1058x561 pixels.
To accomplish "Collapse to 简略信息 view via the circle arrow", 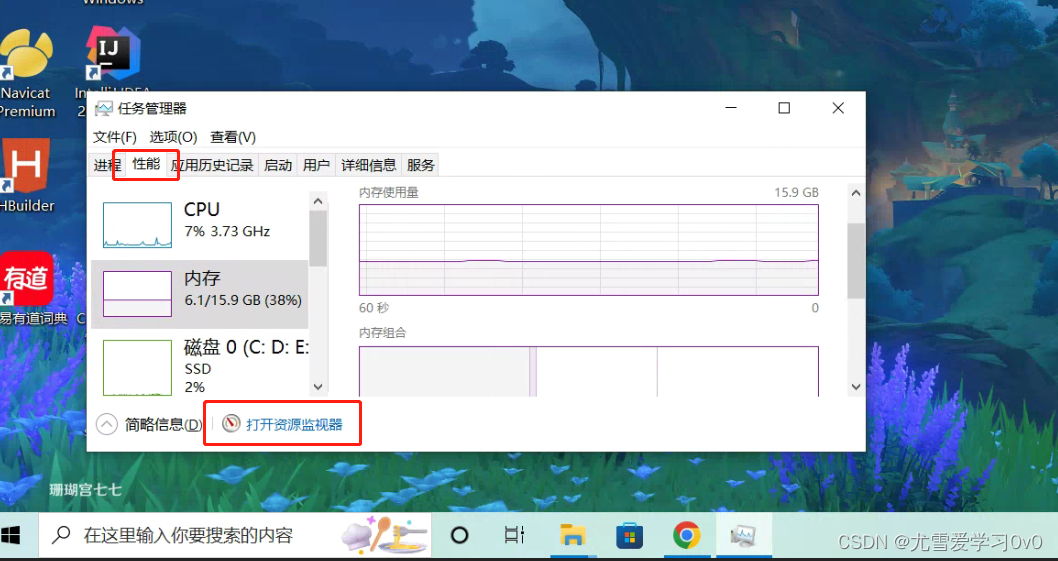I will pyautogui.click(x=107, y=425).
